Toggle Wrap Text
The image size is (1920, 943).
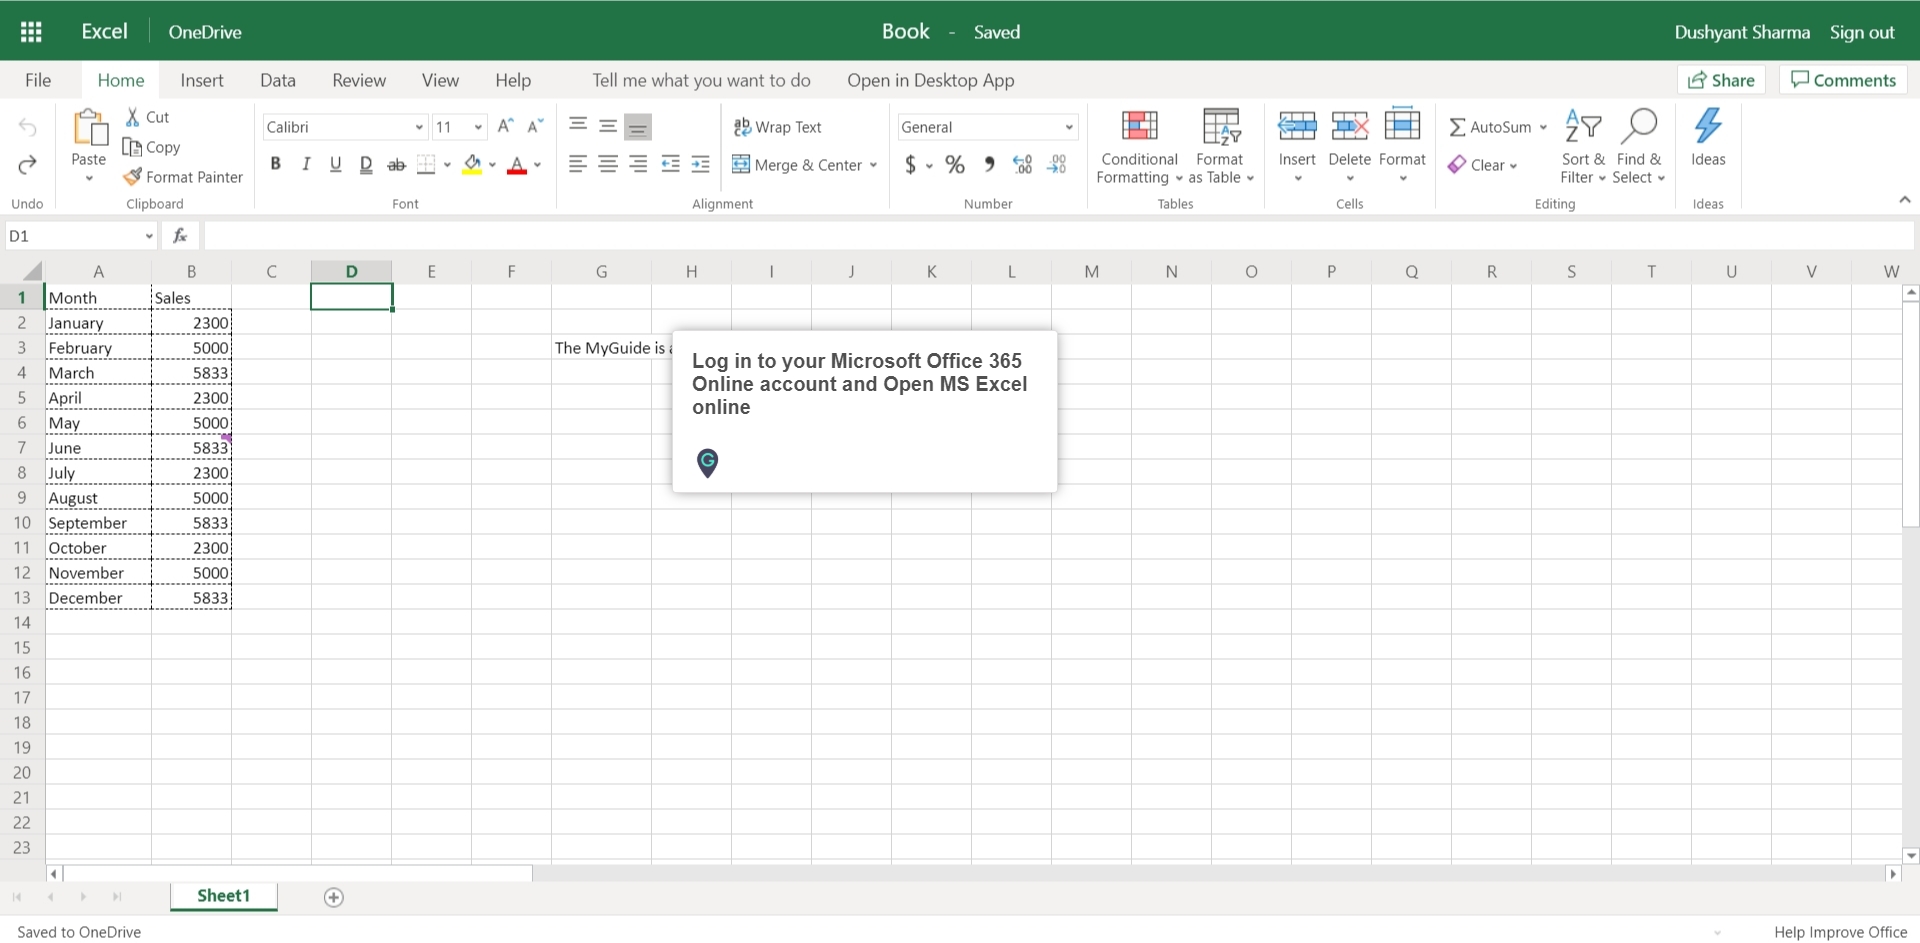778,127
